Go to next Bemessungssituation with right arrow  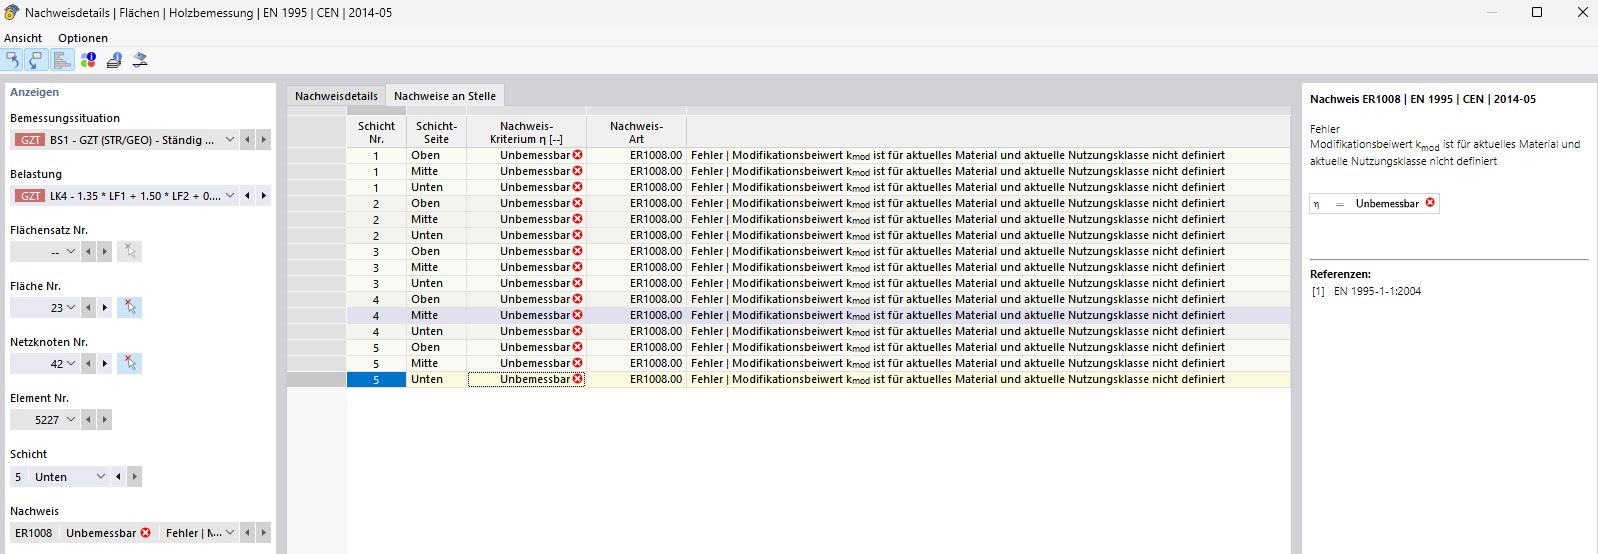(x=263, y=140)
